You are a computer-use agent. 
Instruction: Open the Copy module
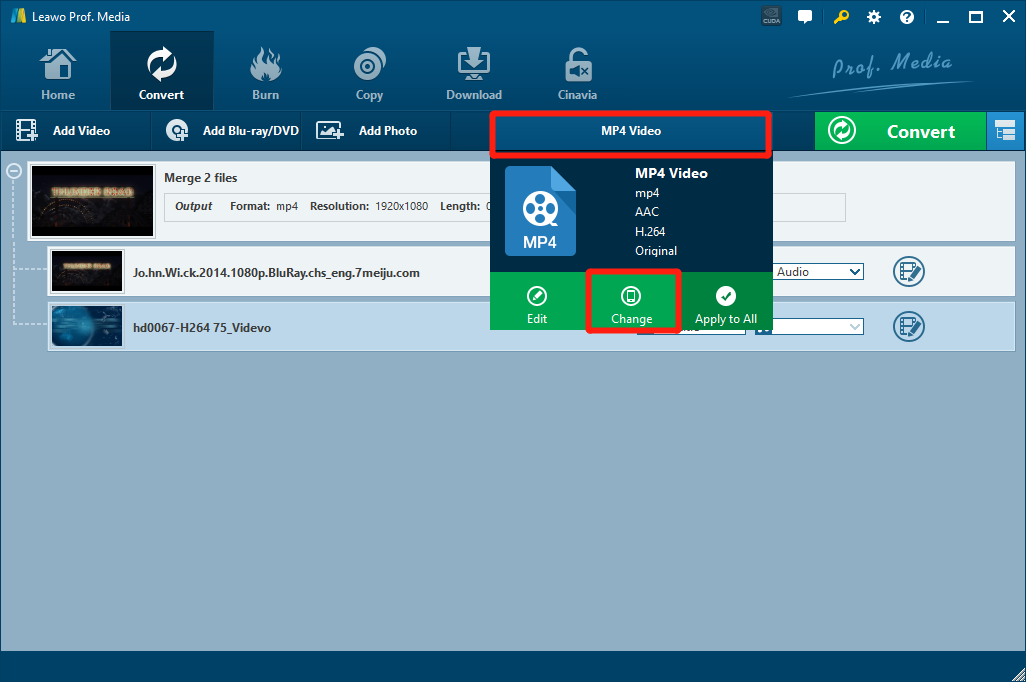(369, 75)
